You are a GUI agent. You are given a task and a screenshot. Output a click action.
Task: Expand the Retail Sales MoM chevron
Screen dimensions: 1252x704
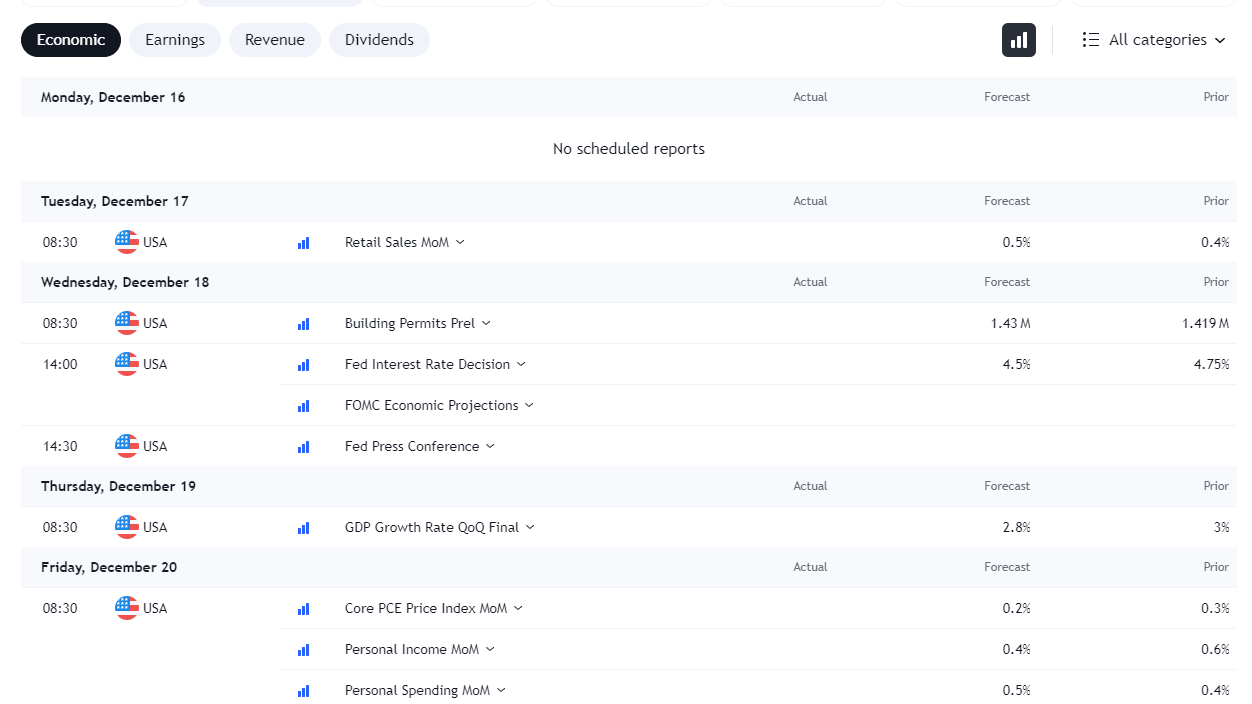[460, 242]
